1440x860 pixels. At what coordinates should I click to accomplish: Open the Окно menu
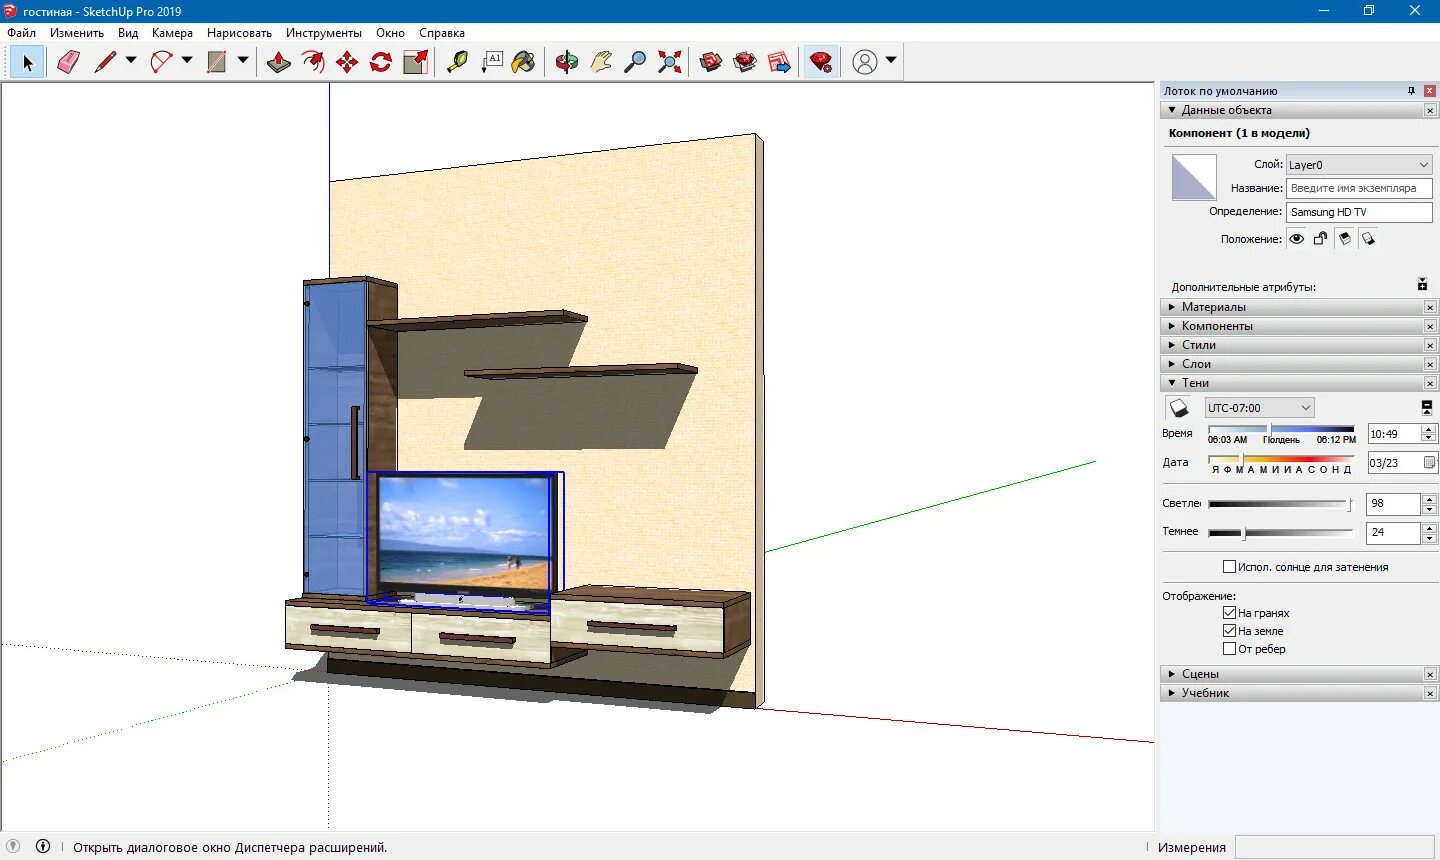(x=390, y=33)
